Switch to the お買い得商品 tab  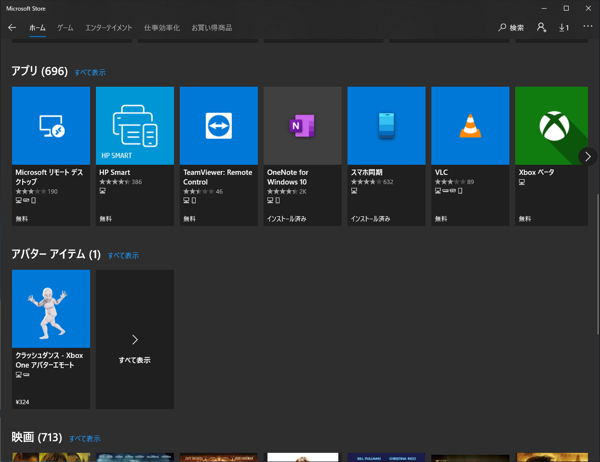pos(212,28)
